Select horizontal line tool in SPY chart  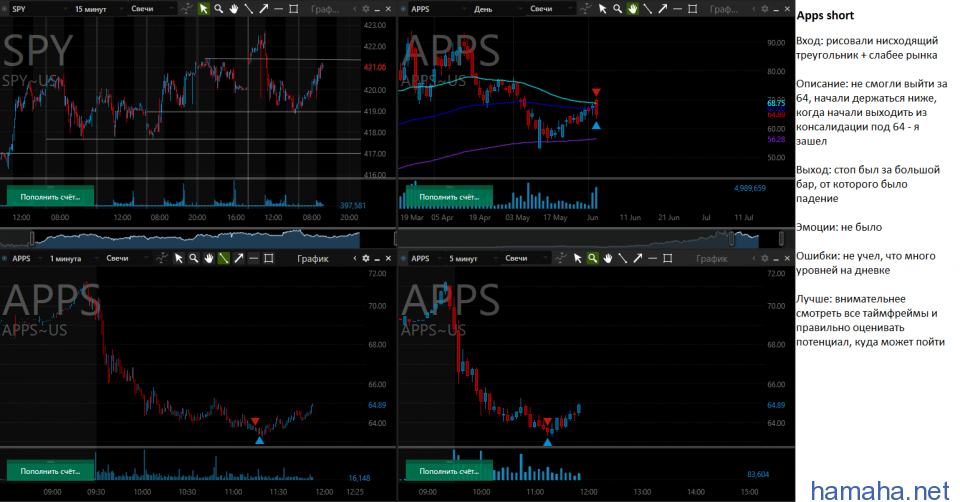[x=279, y=9]
